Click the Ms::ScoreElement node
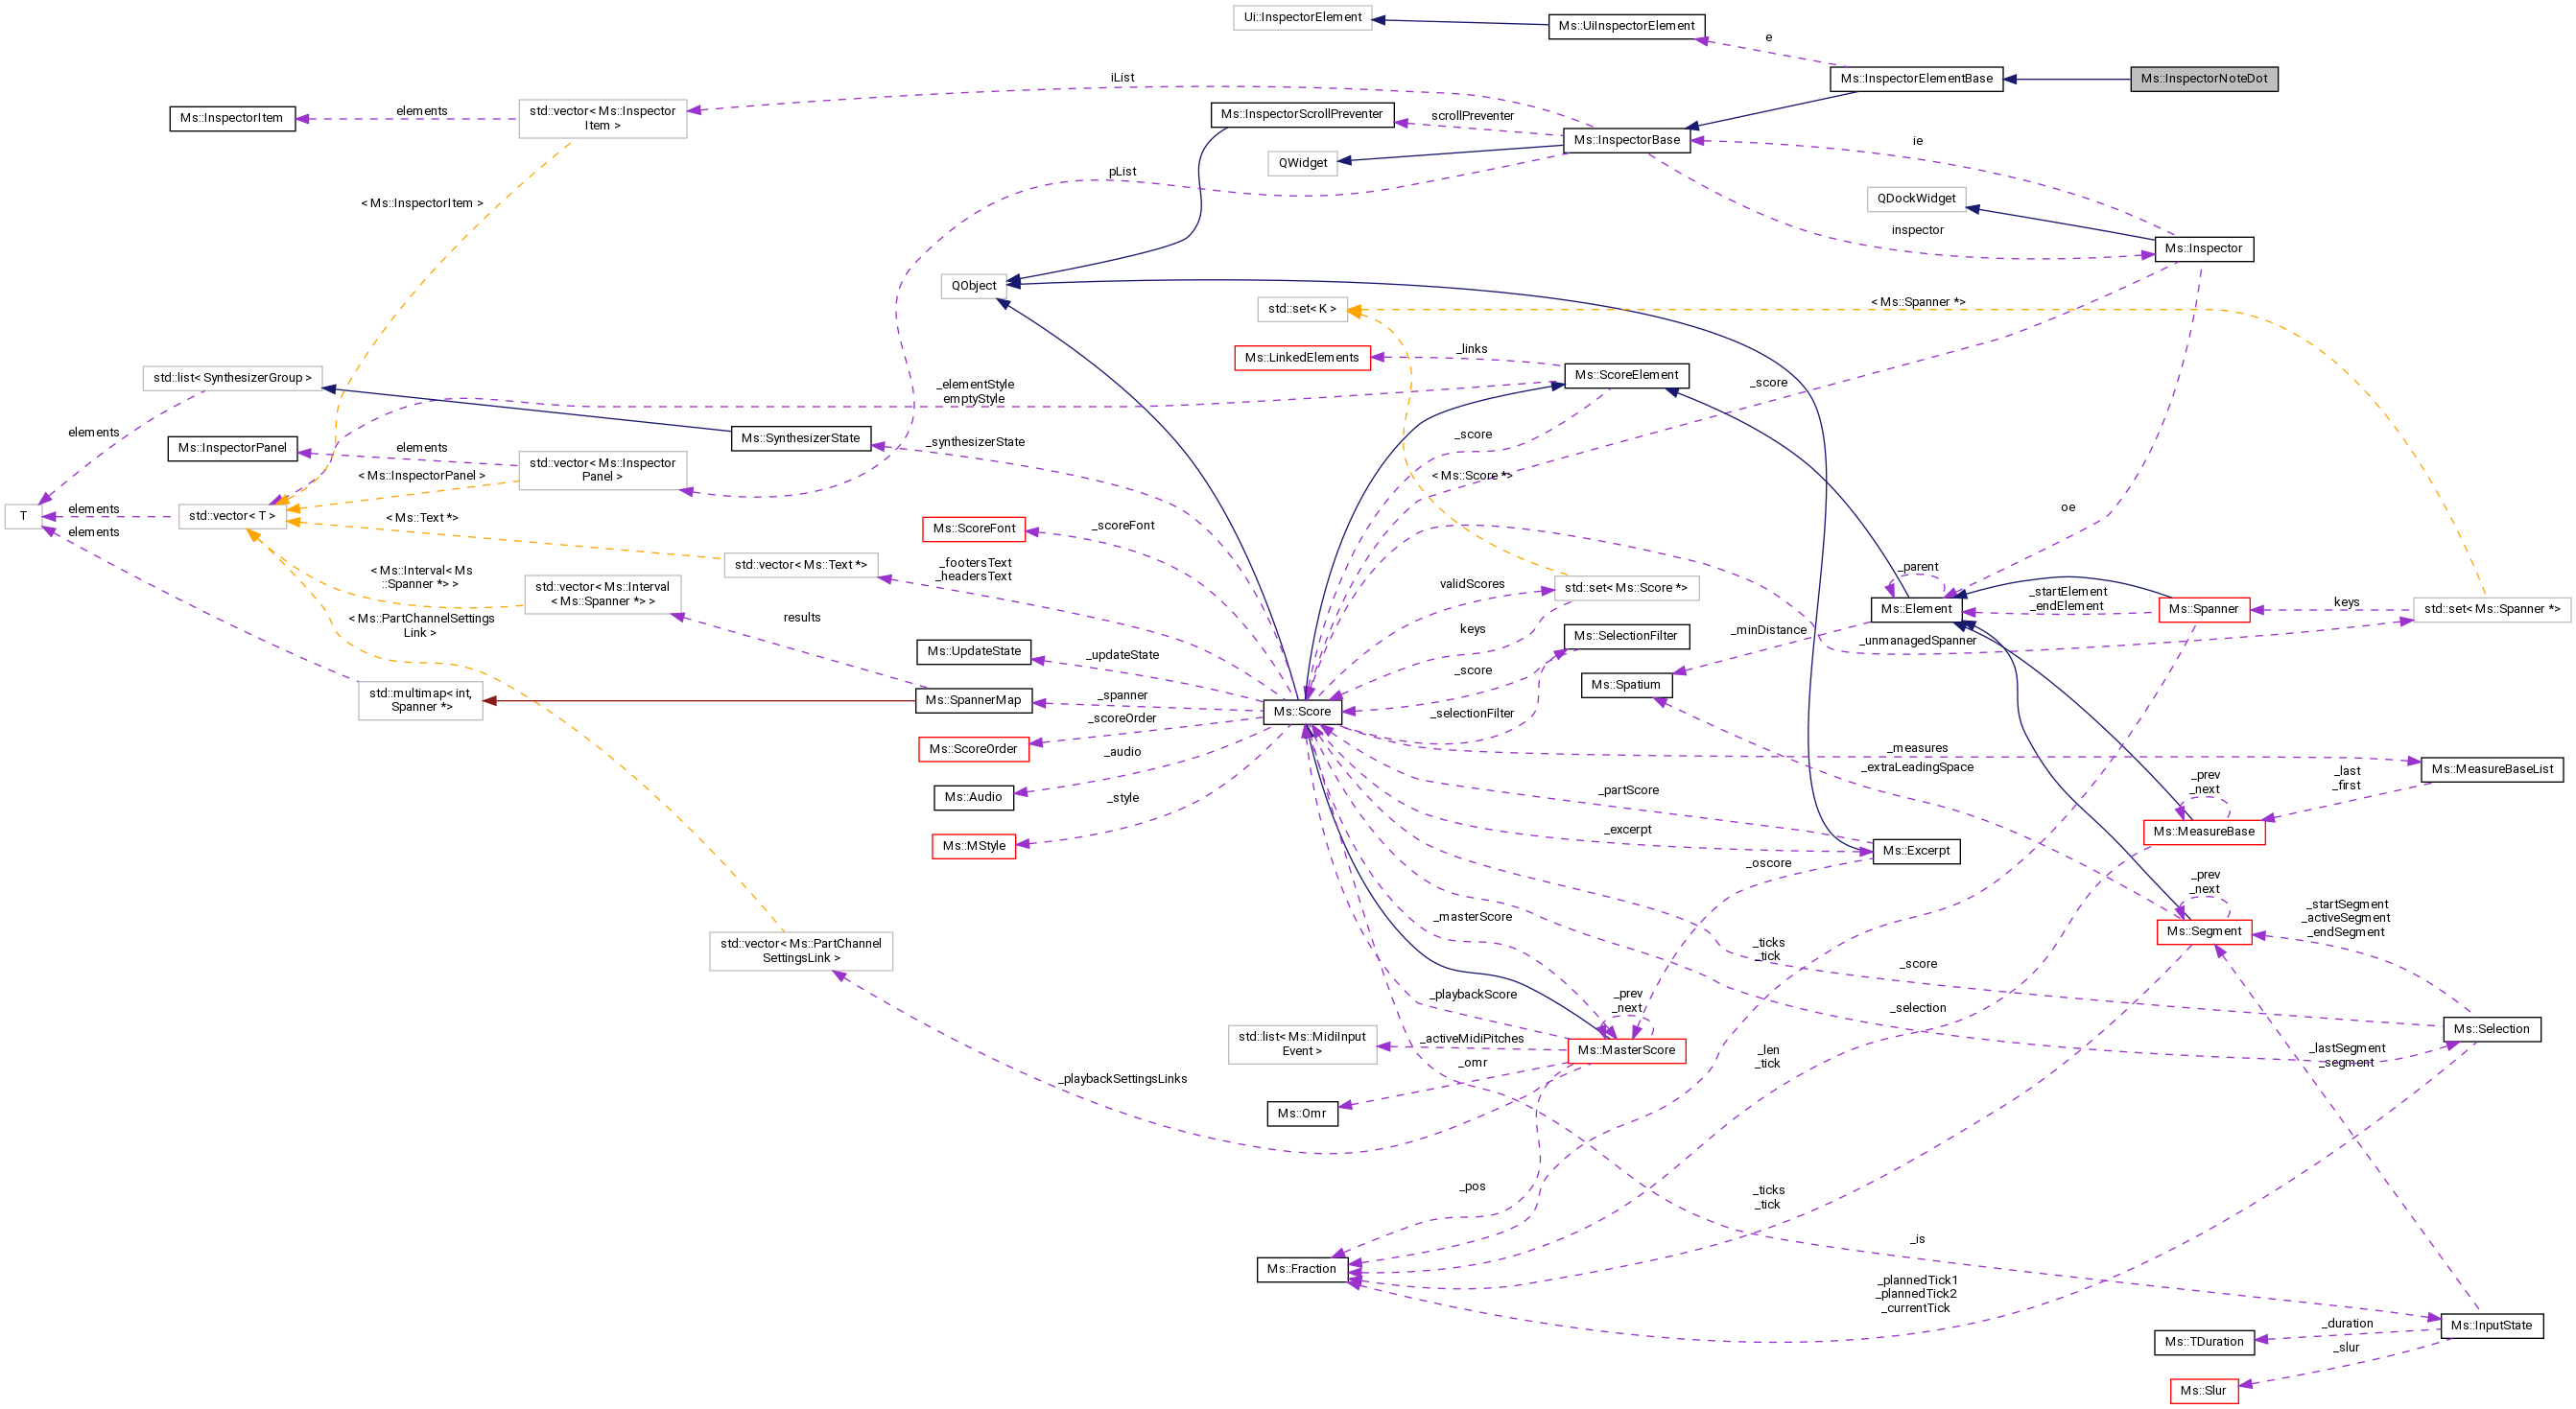The width and height of the screenshot is (2576, 1409). [1626, 375]
